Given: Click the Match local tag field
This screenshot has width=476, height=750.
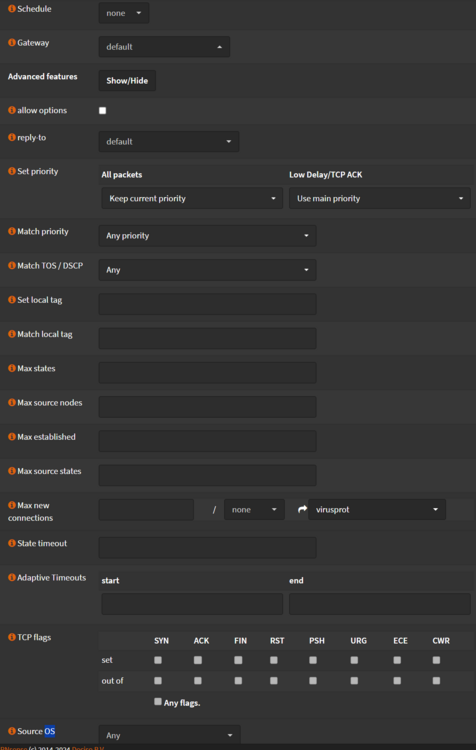Looking at the screenshot, I should point(208,338).
